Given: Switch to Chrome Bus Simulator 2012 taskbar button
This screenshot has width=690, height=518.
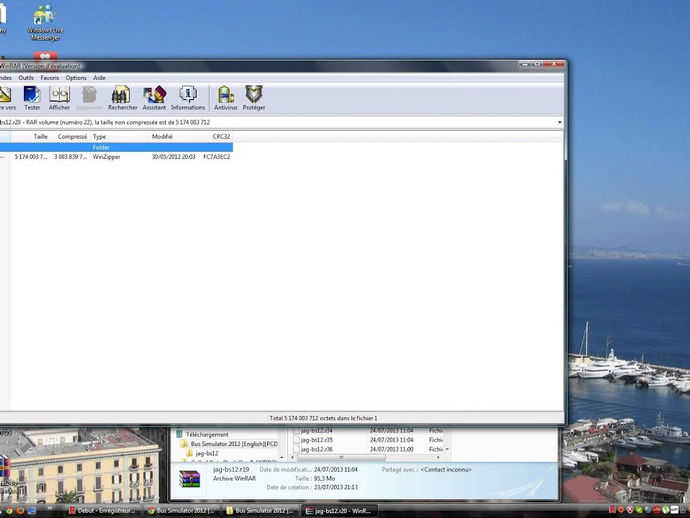Looking at the screenshot, I should click(181, 511).
